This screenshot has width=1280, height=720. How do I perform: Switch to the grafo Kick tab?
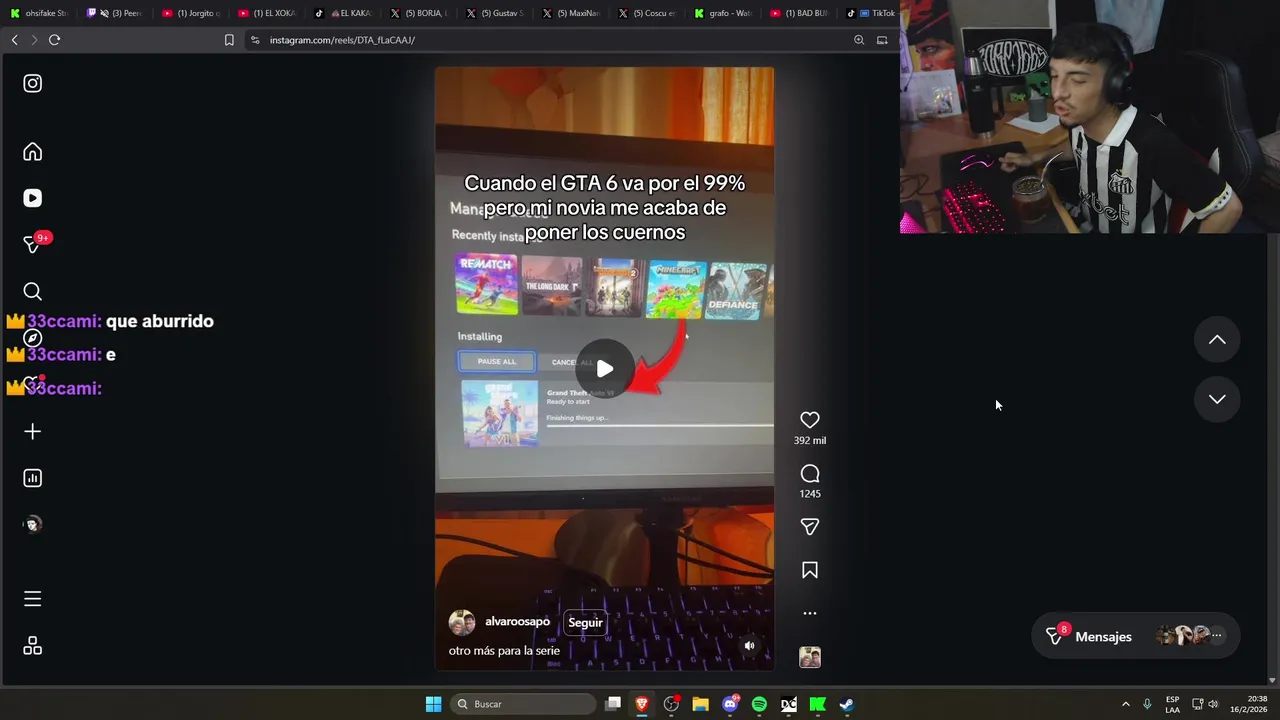click(723, 13)
